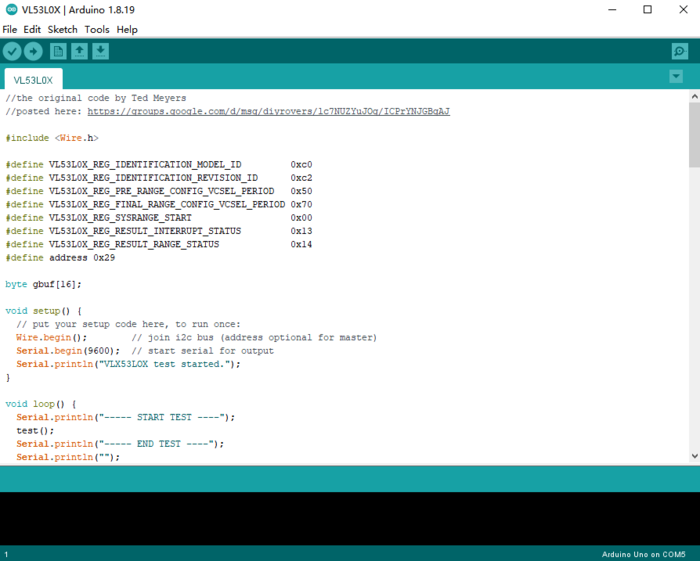
Task: Open the File menu
Action: tap(9, 29)
